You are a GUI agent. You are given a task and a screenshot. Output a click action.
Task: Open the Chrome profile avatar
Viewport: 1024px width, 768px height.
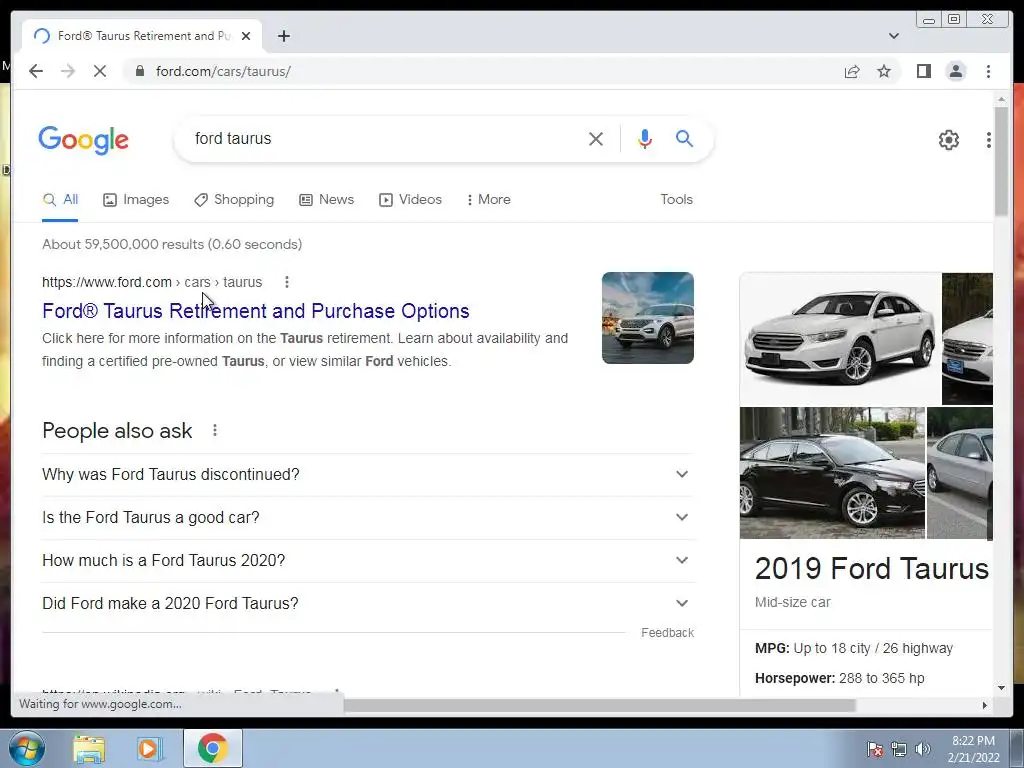[x=955, y=71]
